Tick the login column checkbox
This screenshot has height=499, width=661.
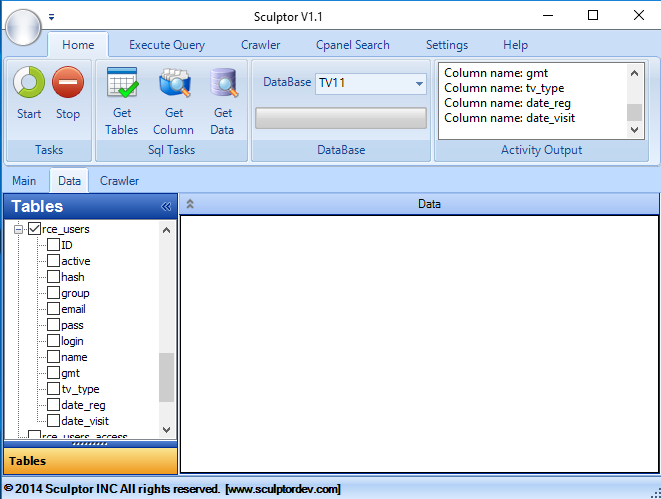[53, 341]
